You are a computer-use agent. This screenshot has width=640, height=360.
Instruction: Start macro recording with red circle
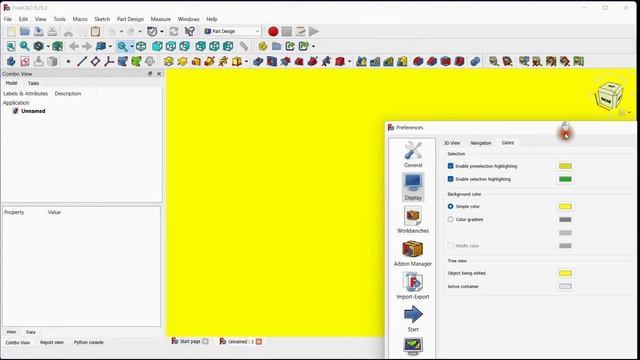[273, 31]
